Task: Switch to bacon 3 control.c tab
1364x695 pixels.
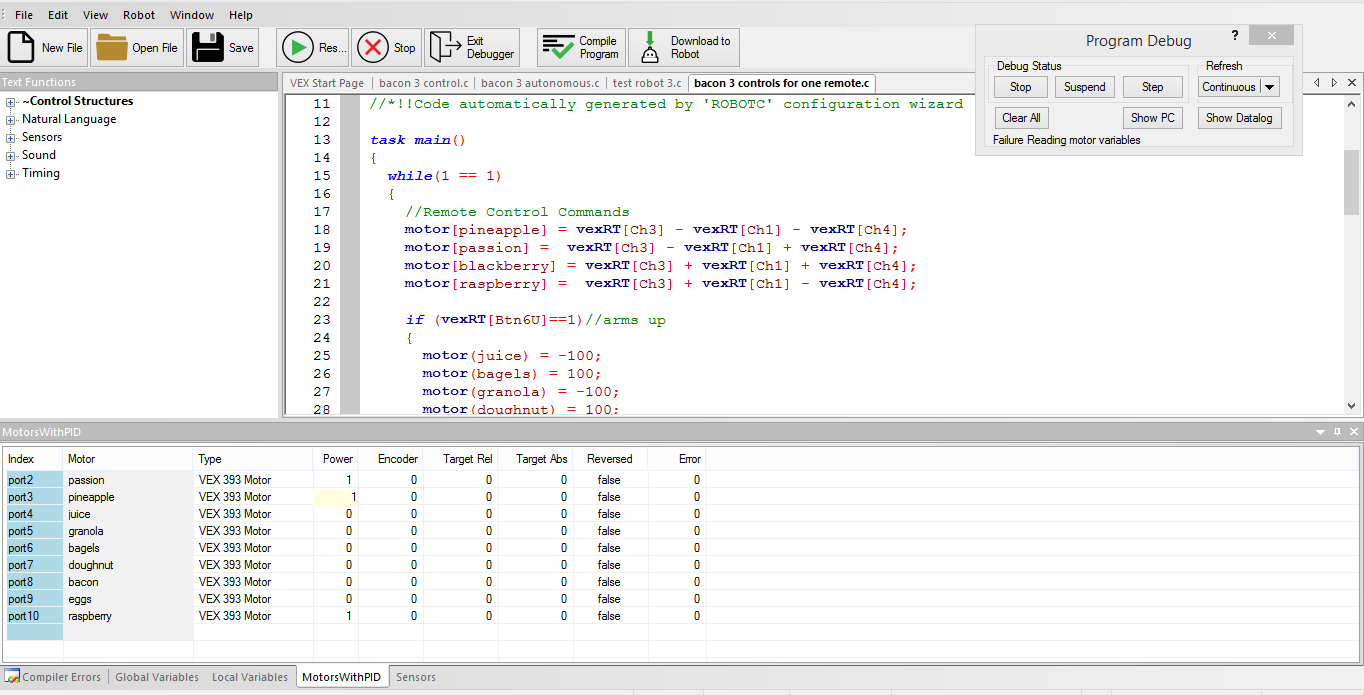Action: tap(424, 83)
